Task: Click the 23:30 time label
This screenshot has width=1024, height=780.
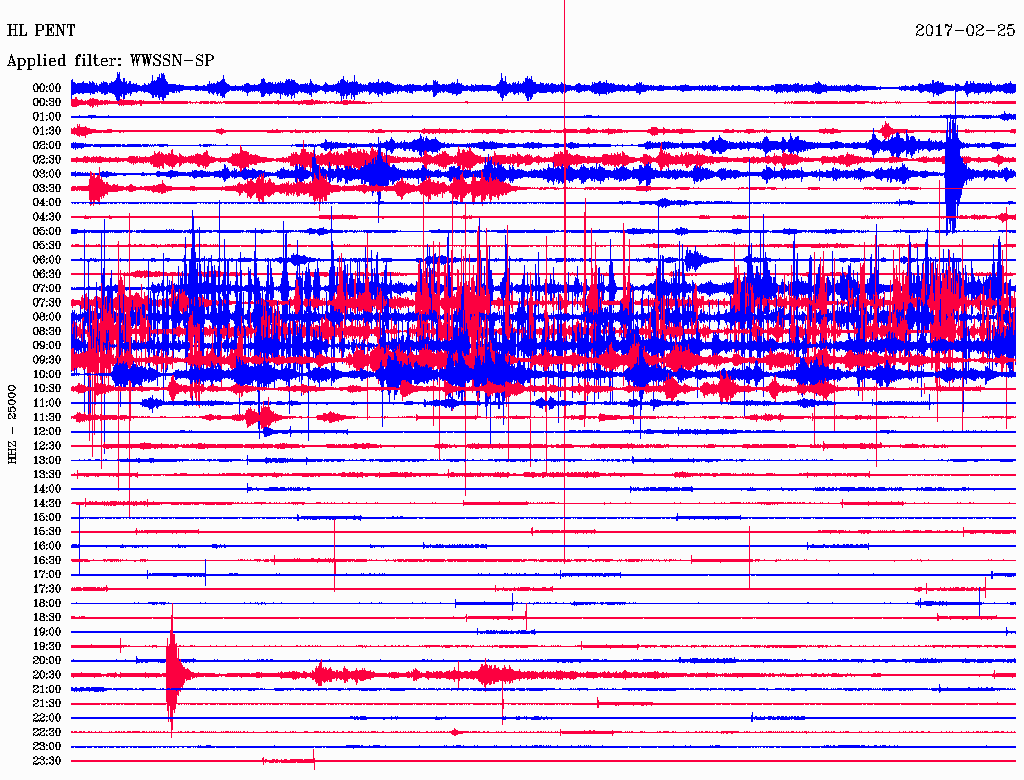Action: pyautogui.click(x=47, y=761)
